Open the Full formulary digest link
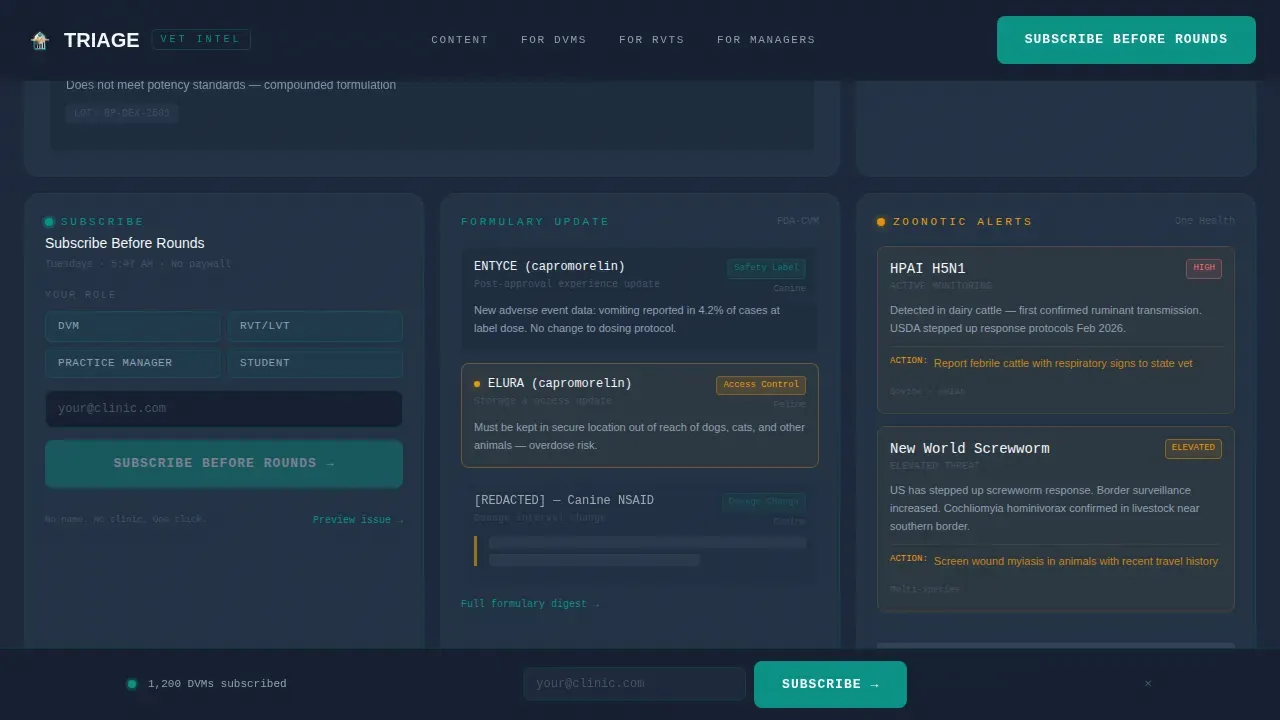Screen dimensions: 1280x720 point(530,604)
